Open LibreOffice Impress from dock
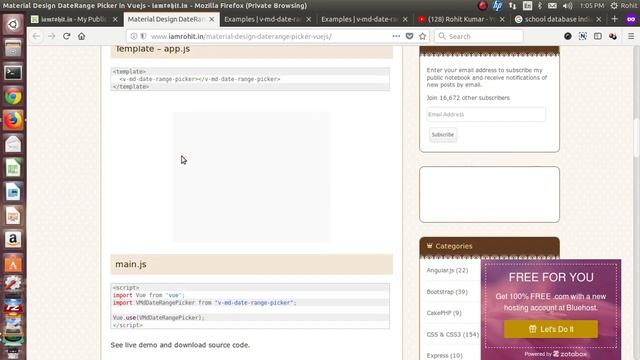The width and height of the screenshot is (640, 360). click(13, 216)
